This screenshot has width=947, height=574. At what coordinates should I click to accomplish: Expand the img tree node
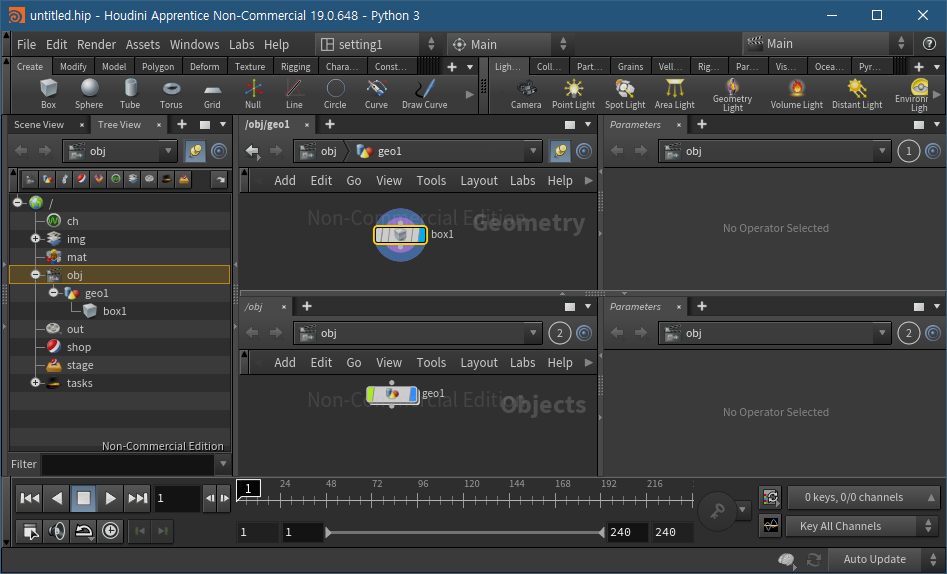pyautogui.click(x=35, y=239)
